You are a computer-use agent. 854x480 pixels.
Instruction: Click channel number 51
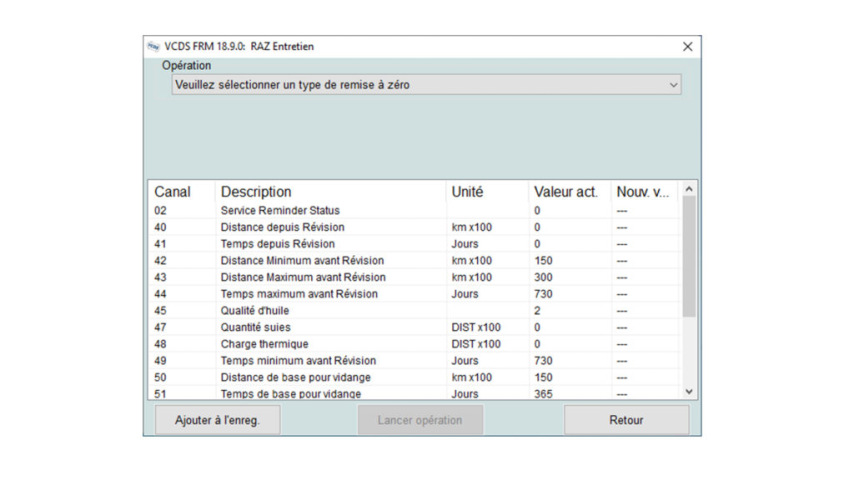coord(160,394)
